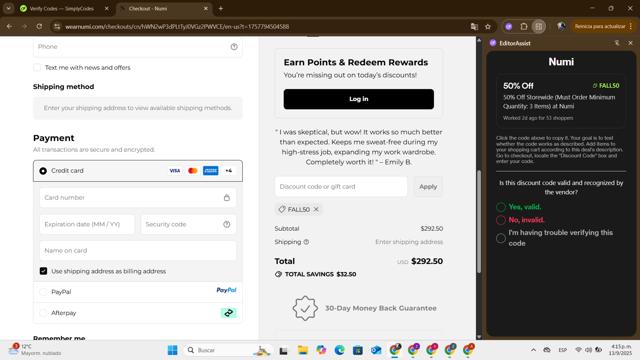Click the Phone field help icon
This screenshot has width=640, height=360.
click(x=234, y=47)
